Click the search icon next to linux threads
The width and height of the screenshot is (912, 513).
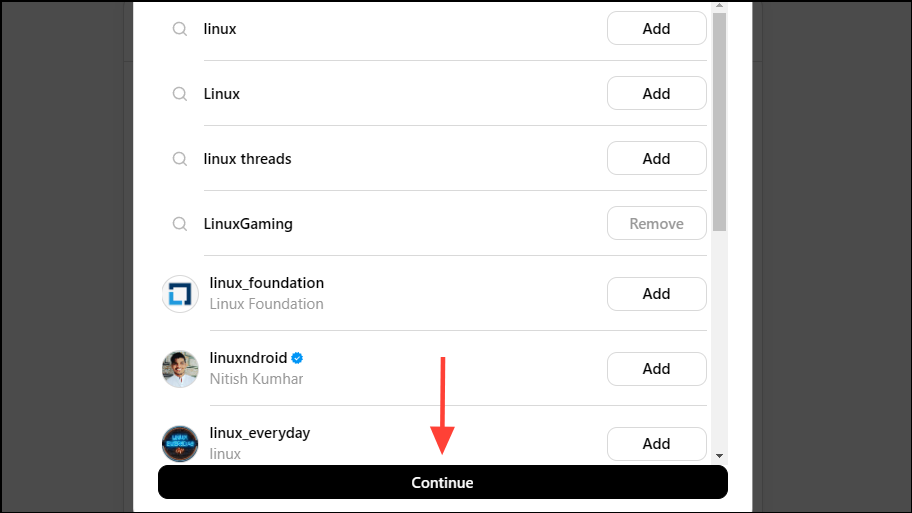(180, 159)
